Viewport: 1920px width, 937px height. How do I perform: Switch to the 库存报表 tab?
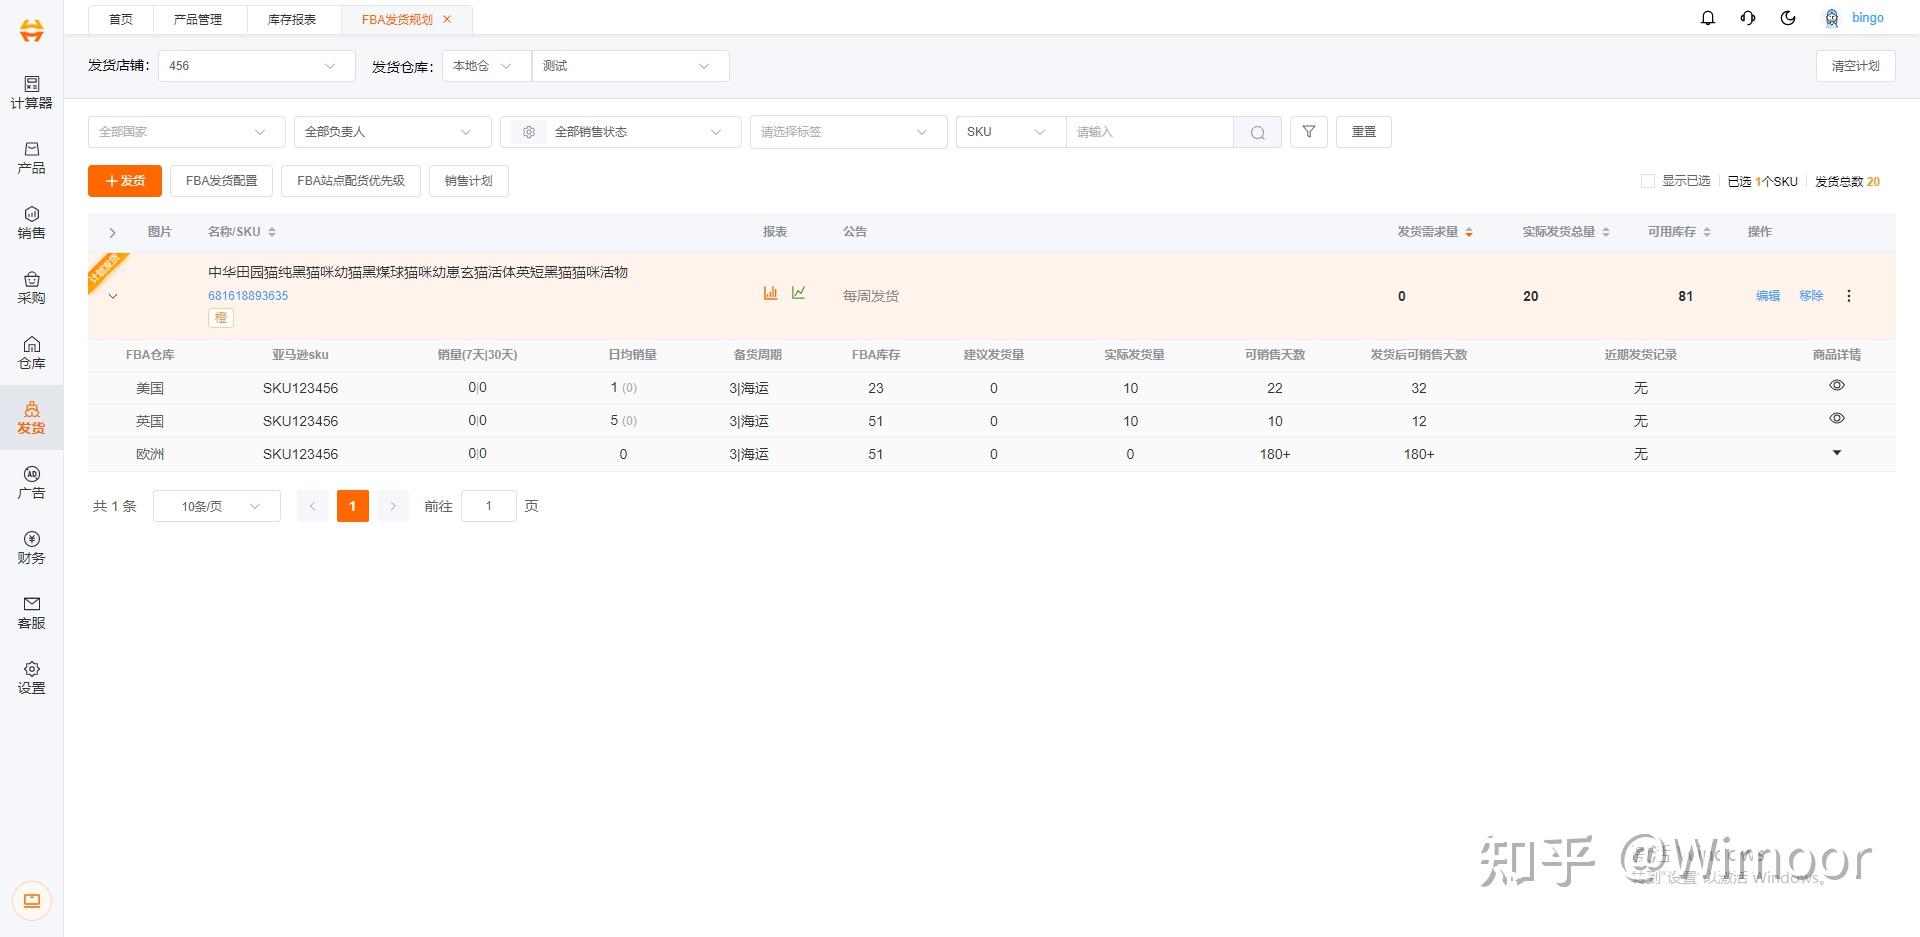pyautogui.click(x=292, y=19)
